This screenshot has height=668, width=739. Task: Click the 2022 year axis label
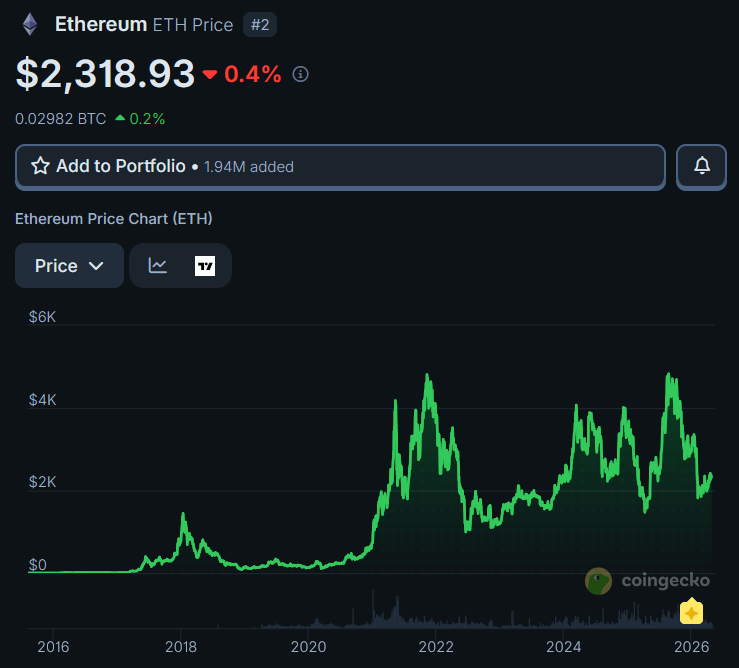pyautogui.click(x=436, y=647)
